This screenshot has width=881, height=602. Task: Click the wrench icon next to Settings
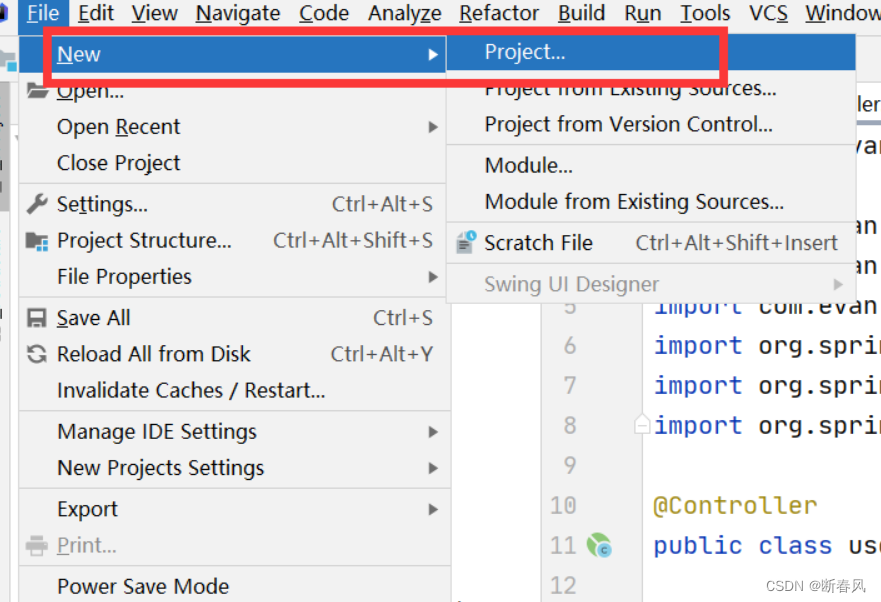coord(37,204)
